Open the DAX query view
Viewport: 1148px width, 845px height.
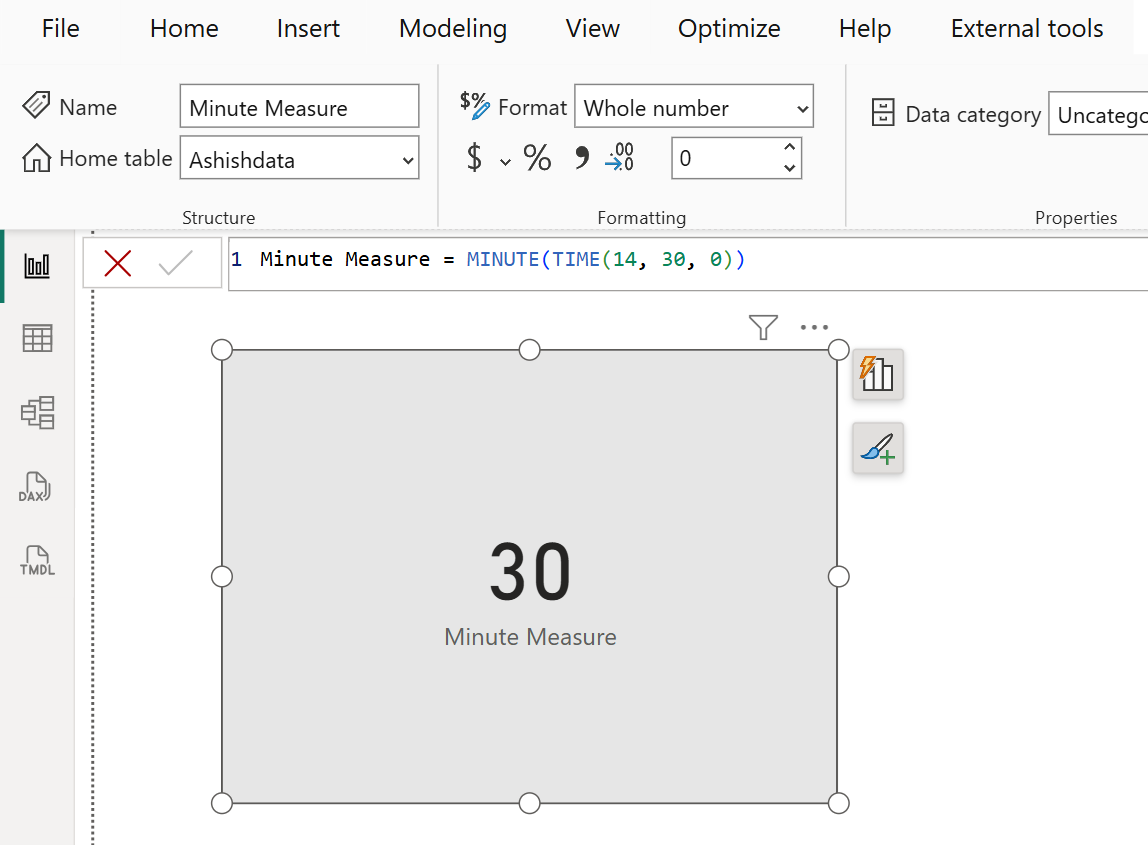pyautogui.click(x=37, y=487)
